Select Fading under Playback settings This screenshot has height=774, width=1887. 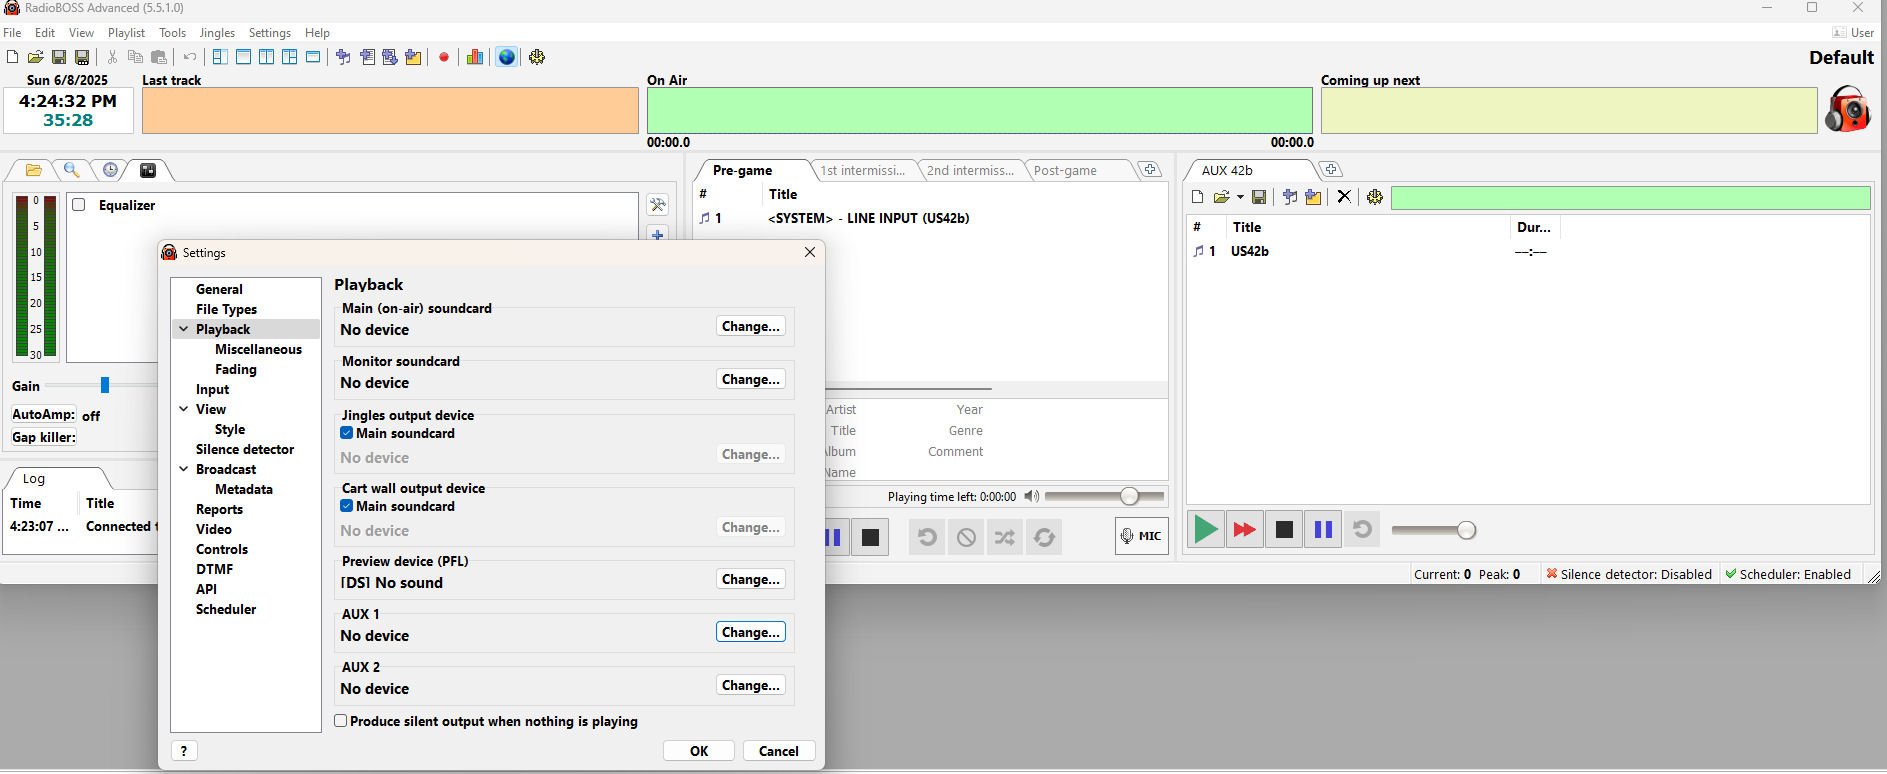pyautogui.click(x=236, y=369)
